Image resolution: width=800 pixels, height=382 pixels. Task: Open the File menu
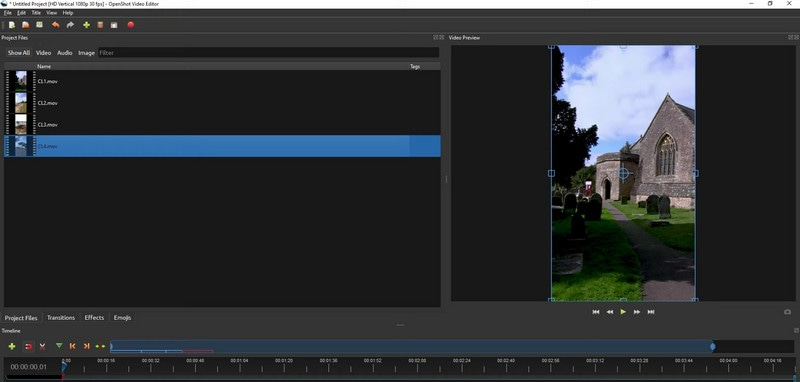[x=8, y=13]
